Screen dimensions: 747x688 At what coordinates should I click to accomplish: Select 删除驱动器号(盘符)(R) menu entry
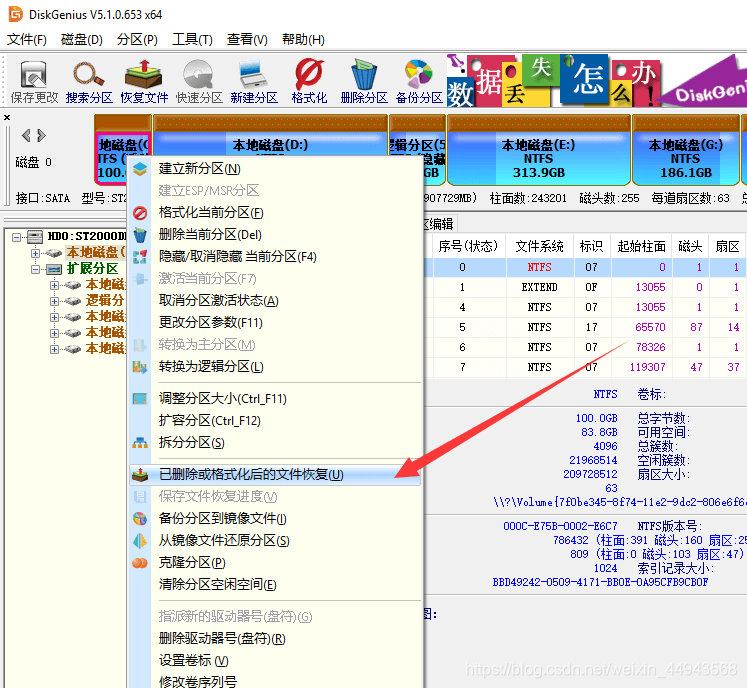coord(275,638)
